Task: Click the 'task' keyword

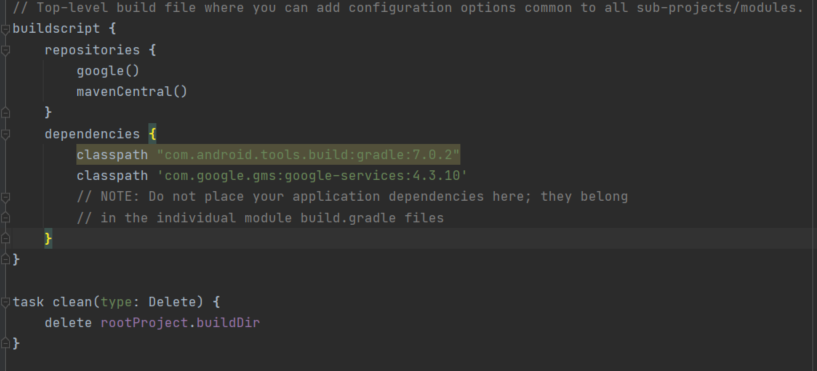Action: [x=28, y=302]
